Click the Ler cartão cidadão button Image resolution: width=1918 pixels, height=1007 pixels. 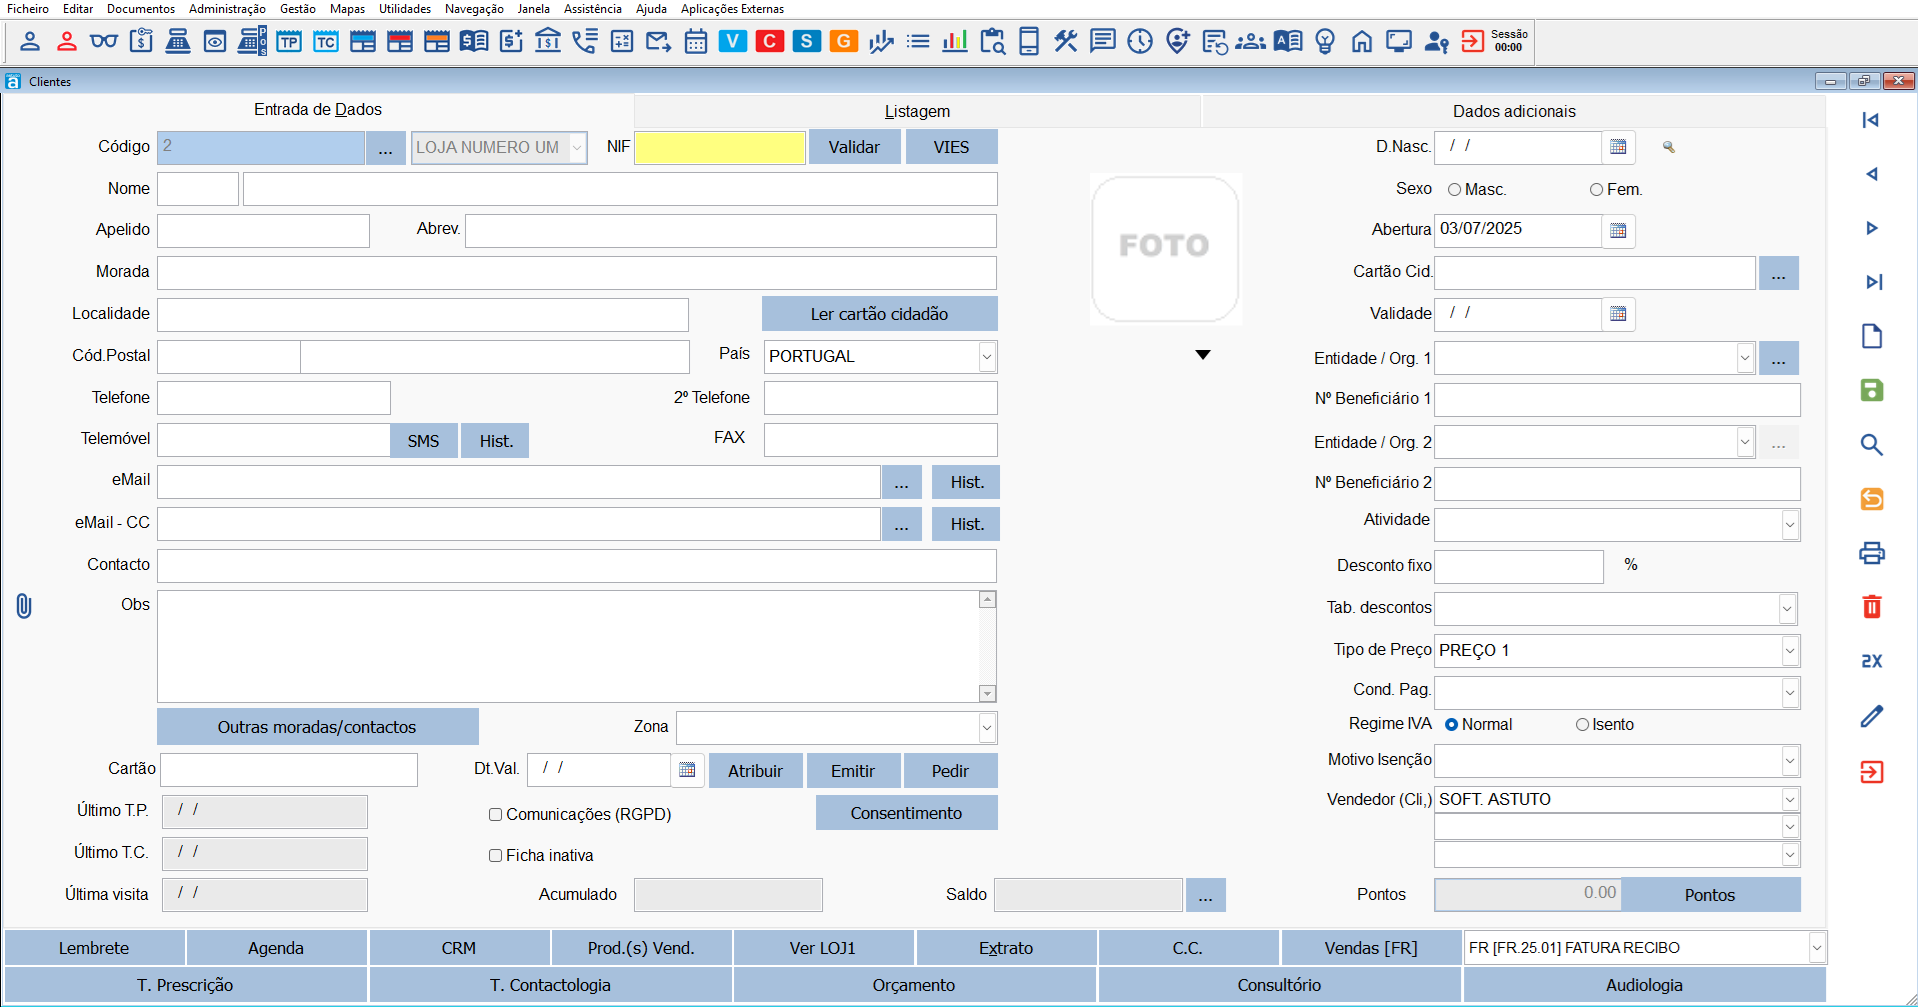pyautogui.click(x=879, y=314)
